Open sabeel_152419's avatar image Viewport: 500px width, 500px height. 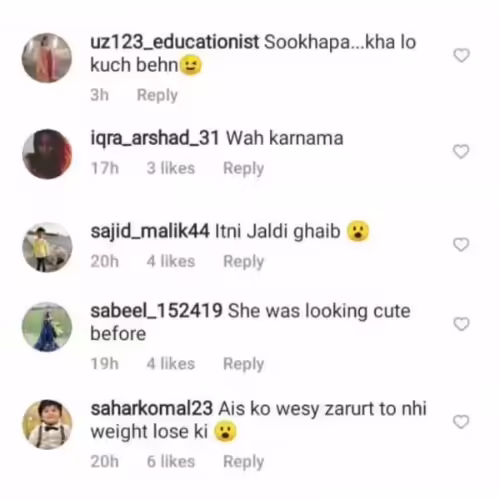pos(47,327)
